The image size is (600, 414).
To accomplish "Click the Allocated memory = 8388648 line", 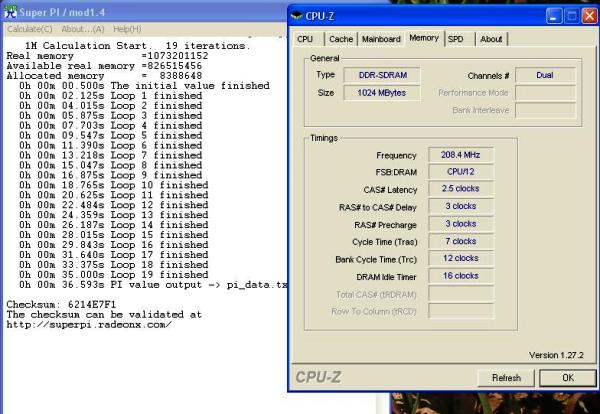I will [x=104, y=76].
